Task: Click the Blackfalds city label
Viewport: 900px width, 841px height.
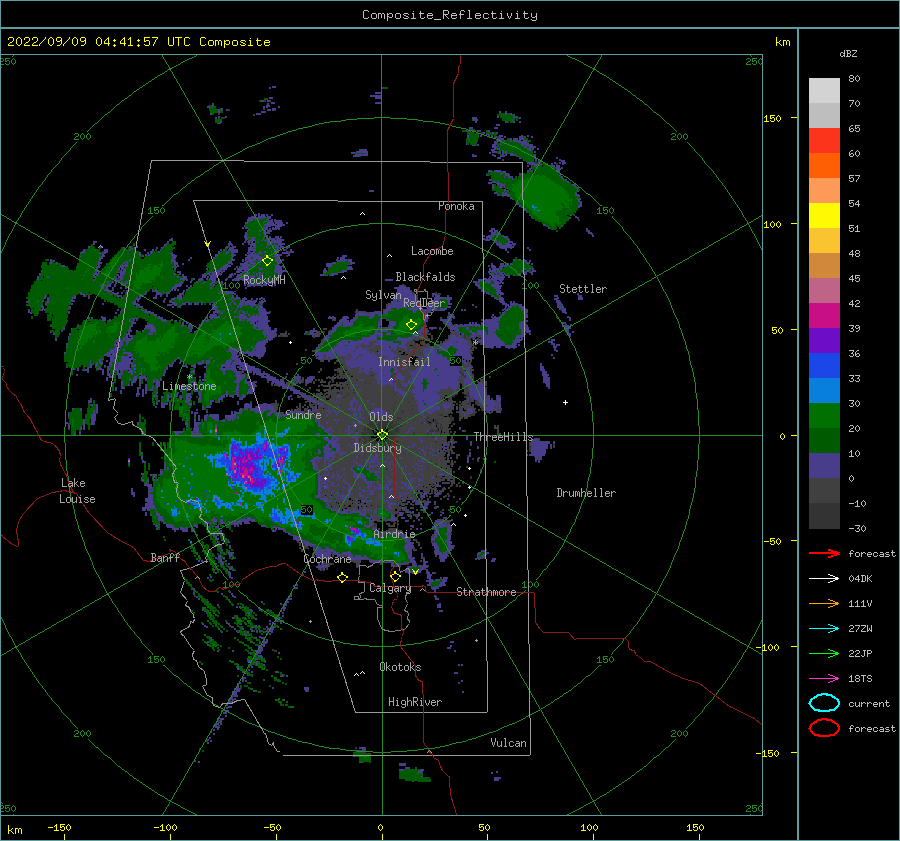Action: pyautogui.click(x=425, y=277)
